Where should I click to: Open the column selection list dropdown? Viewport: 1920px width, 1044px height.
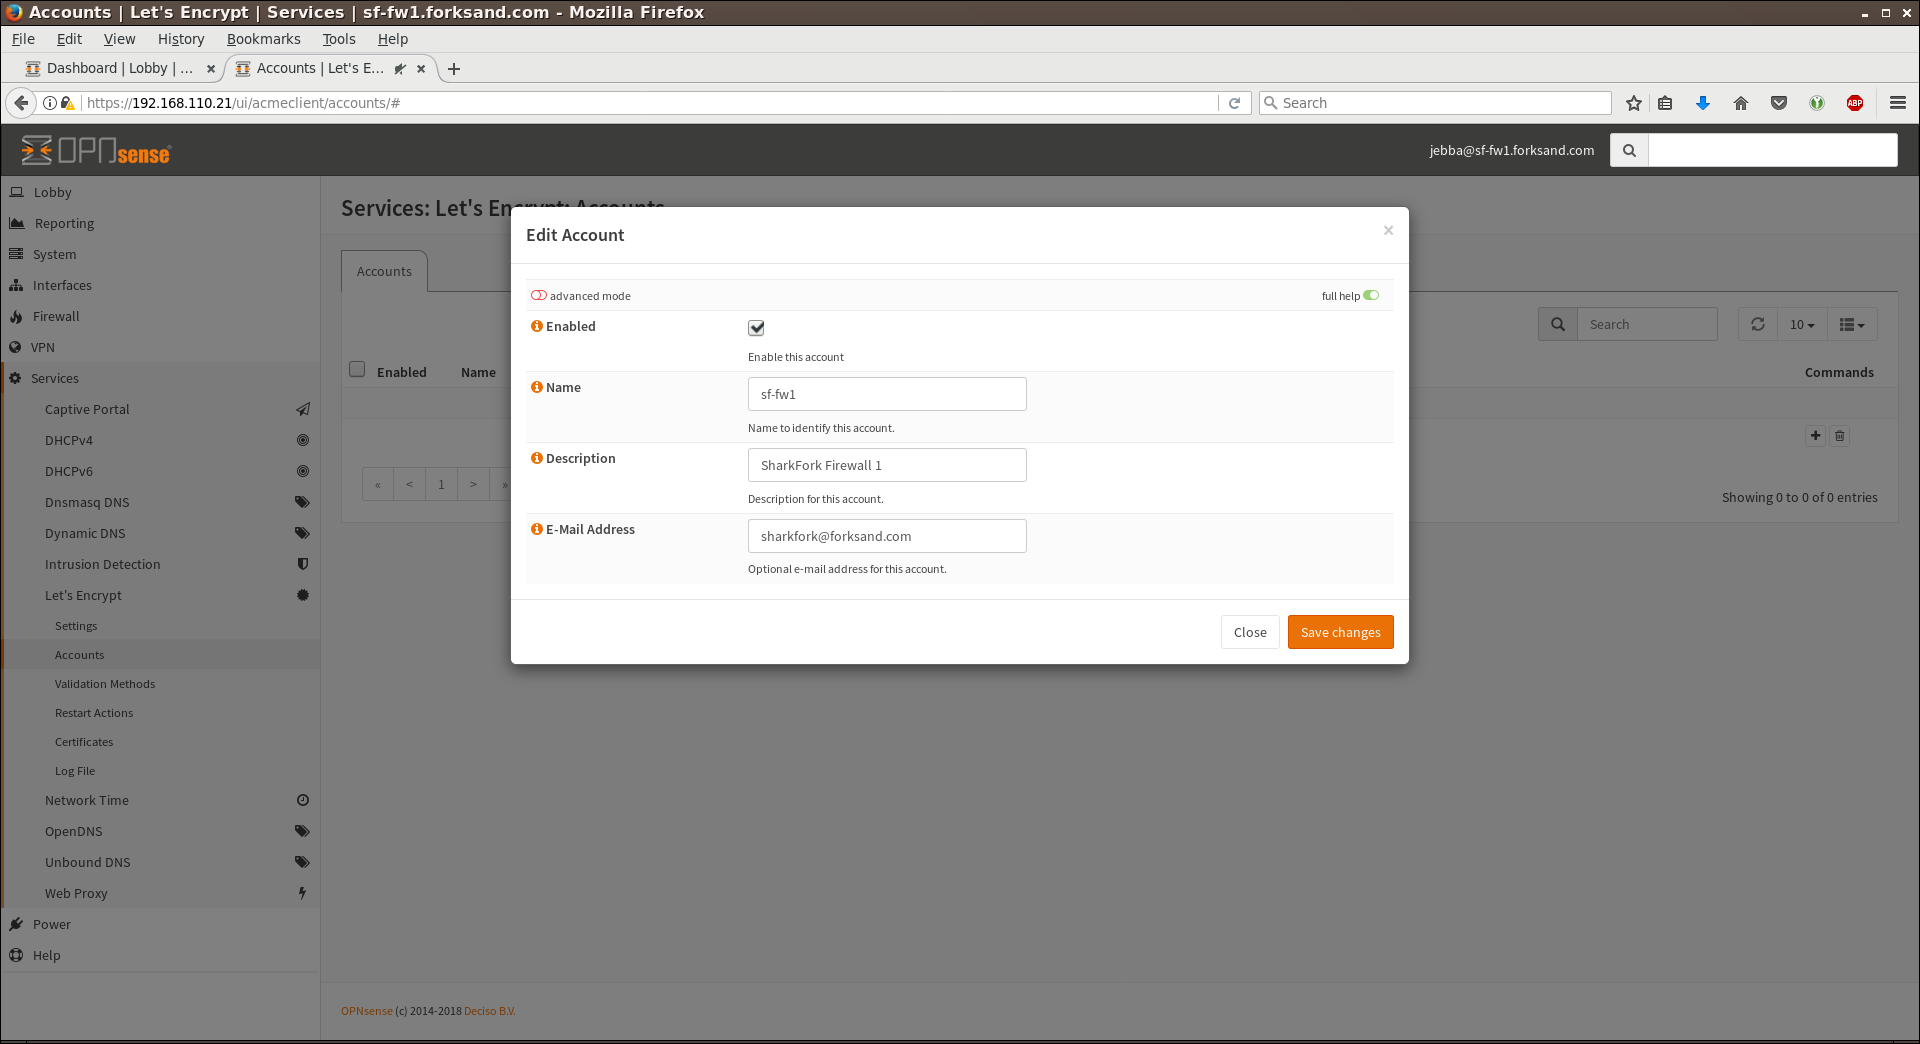[x=1852, y=324]
